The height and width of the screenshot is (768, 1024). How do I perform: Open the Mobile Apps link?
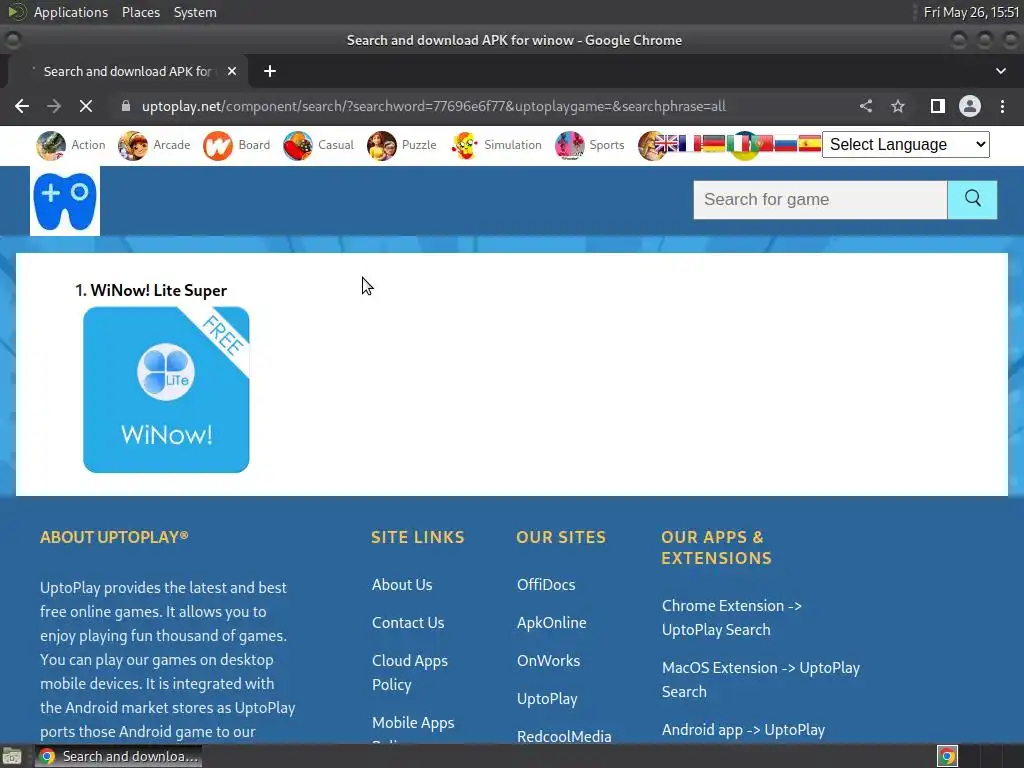pos(413,722)
